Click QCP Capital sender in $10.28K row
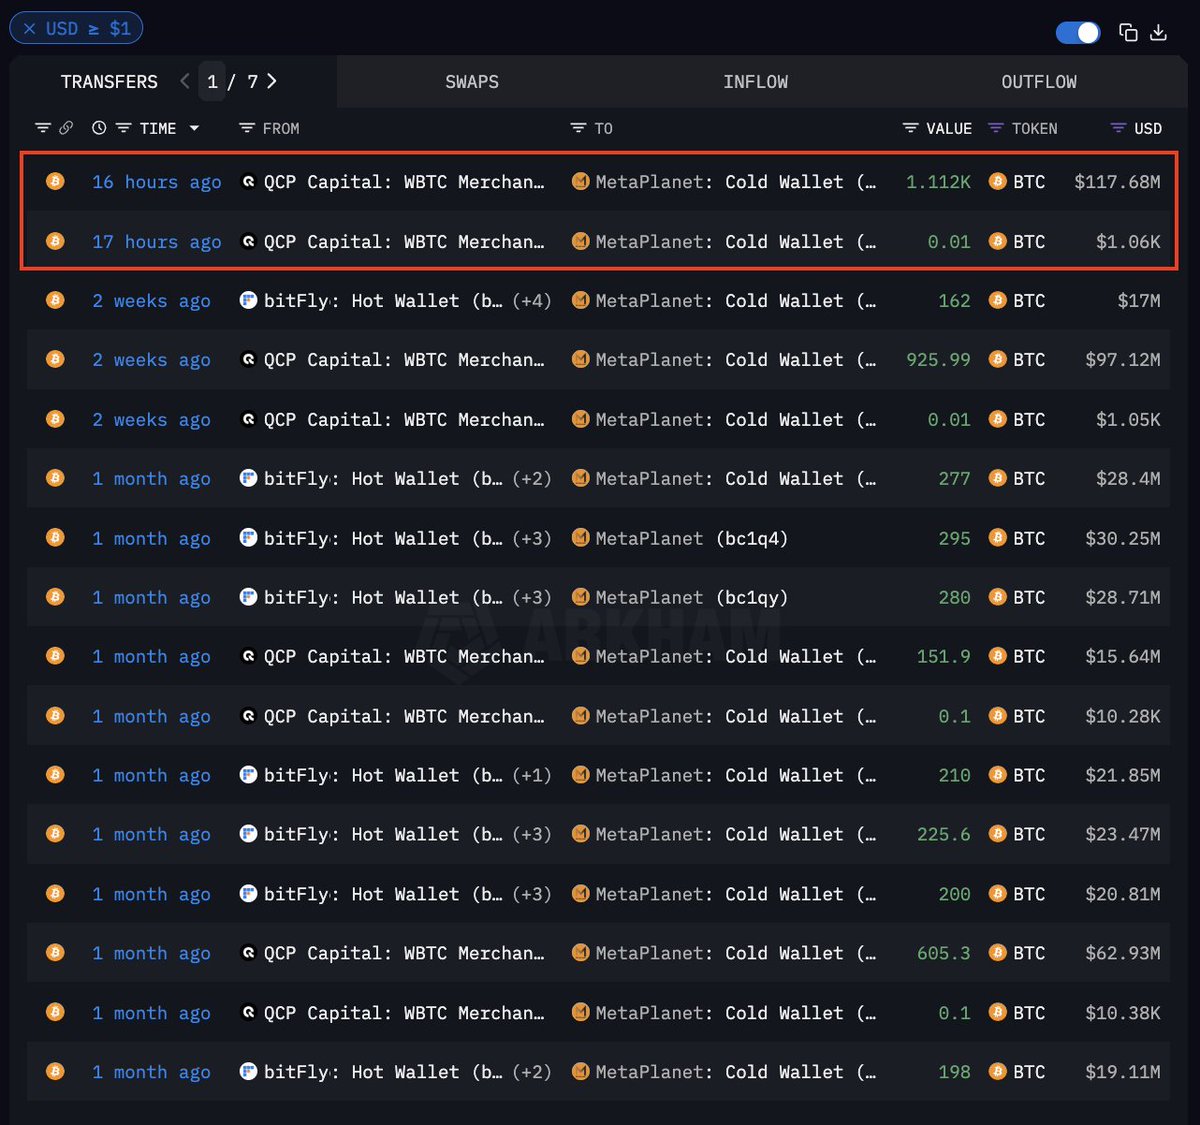The width and height of the screenshot is (1200, 1125). point(404,716)
